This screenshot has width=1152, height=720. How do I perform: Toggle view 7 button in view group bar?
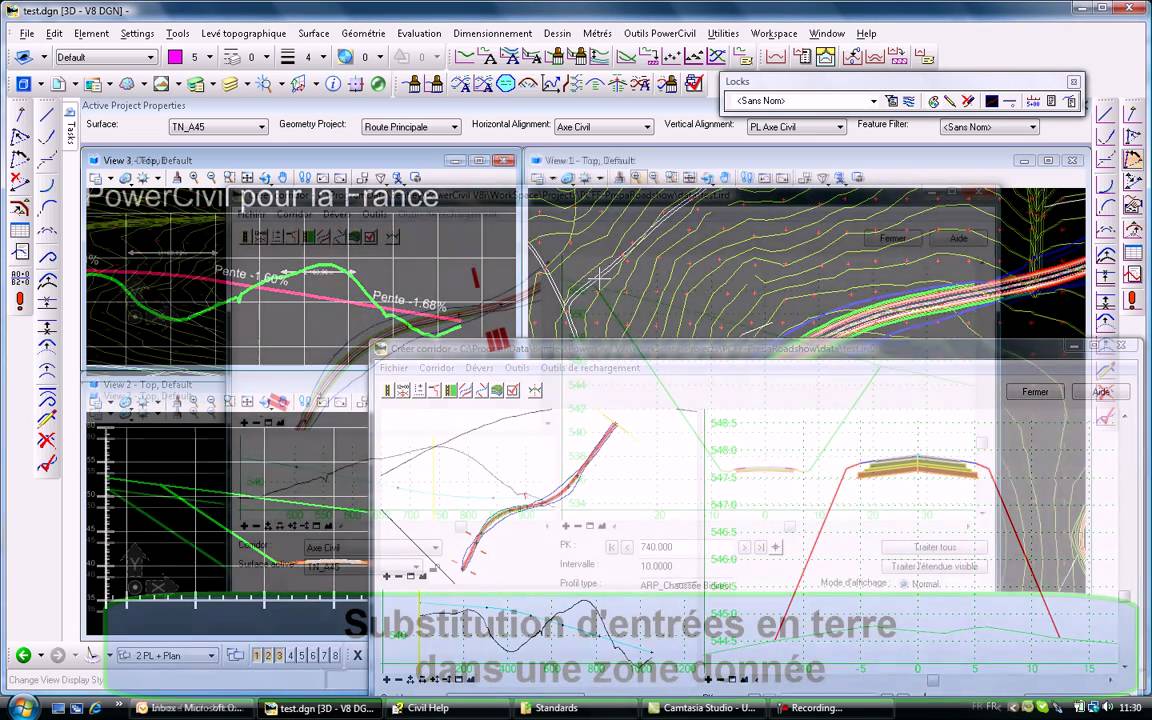pyautogui.click(x=324, y=655)
